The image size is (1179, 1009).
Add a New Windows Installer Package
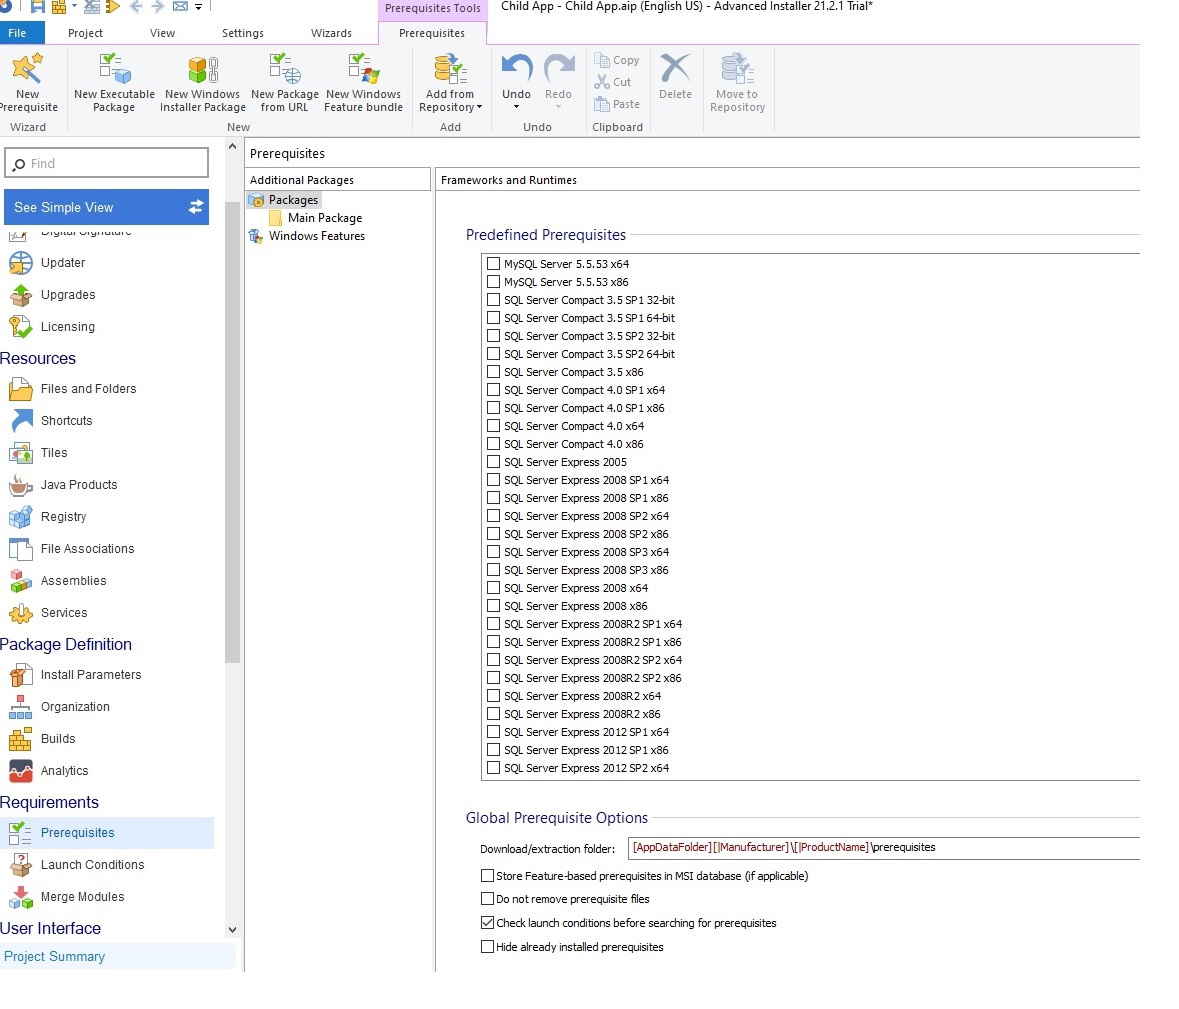point(202,83)
